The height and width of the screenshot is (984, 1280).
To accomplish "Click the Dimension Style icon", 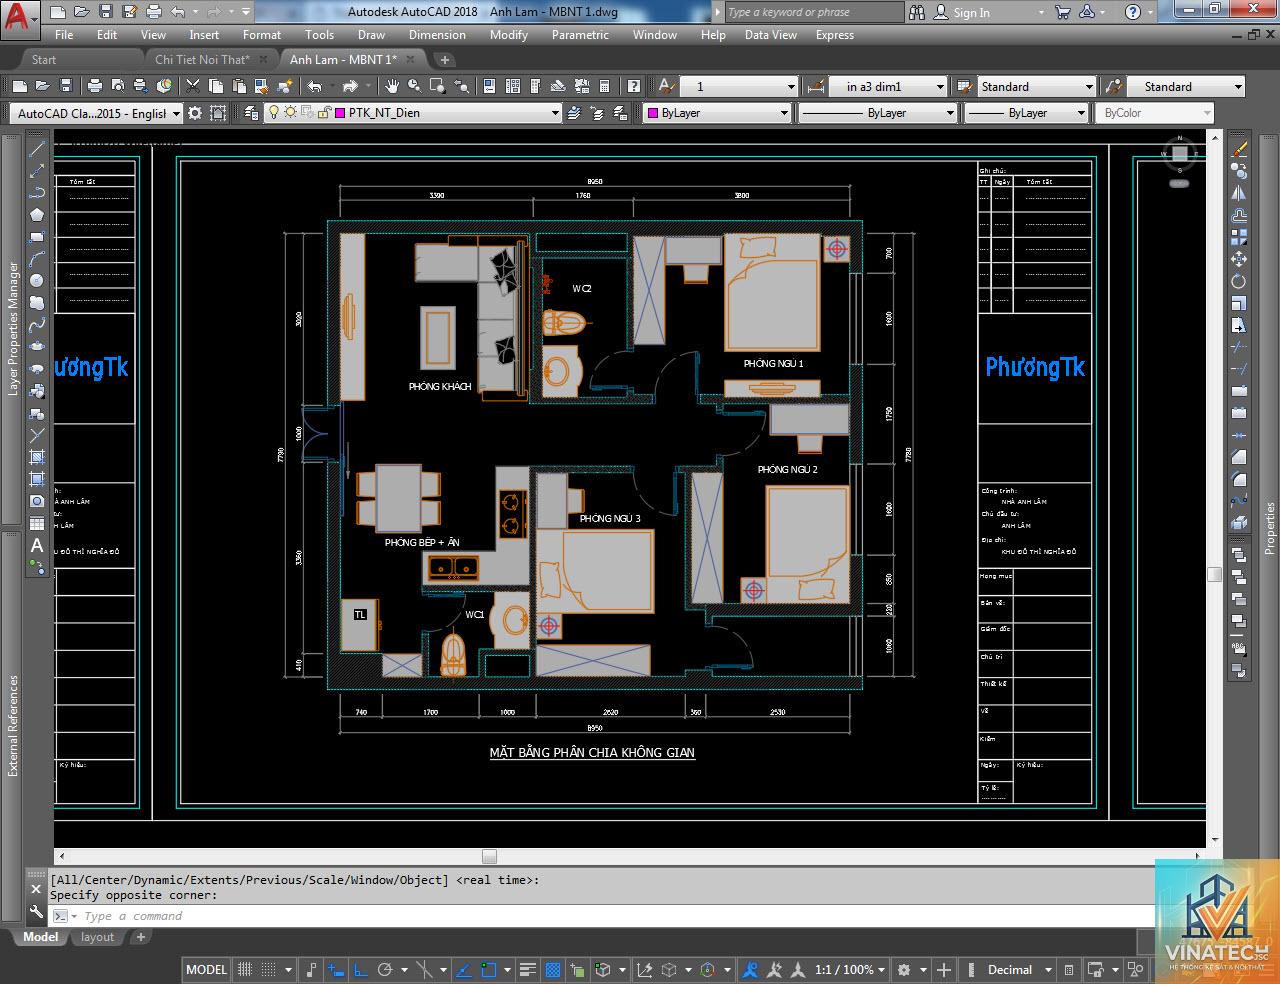I will point(815,86).
